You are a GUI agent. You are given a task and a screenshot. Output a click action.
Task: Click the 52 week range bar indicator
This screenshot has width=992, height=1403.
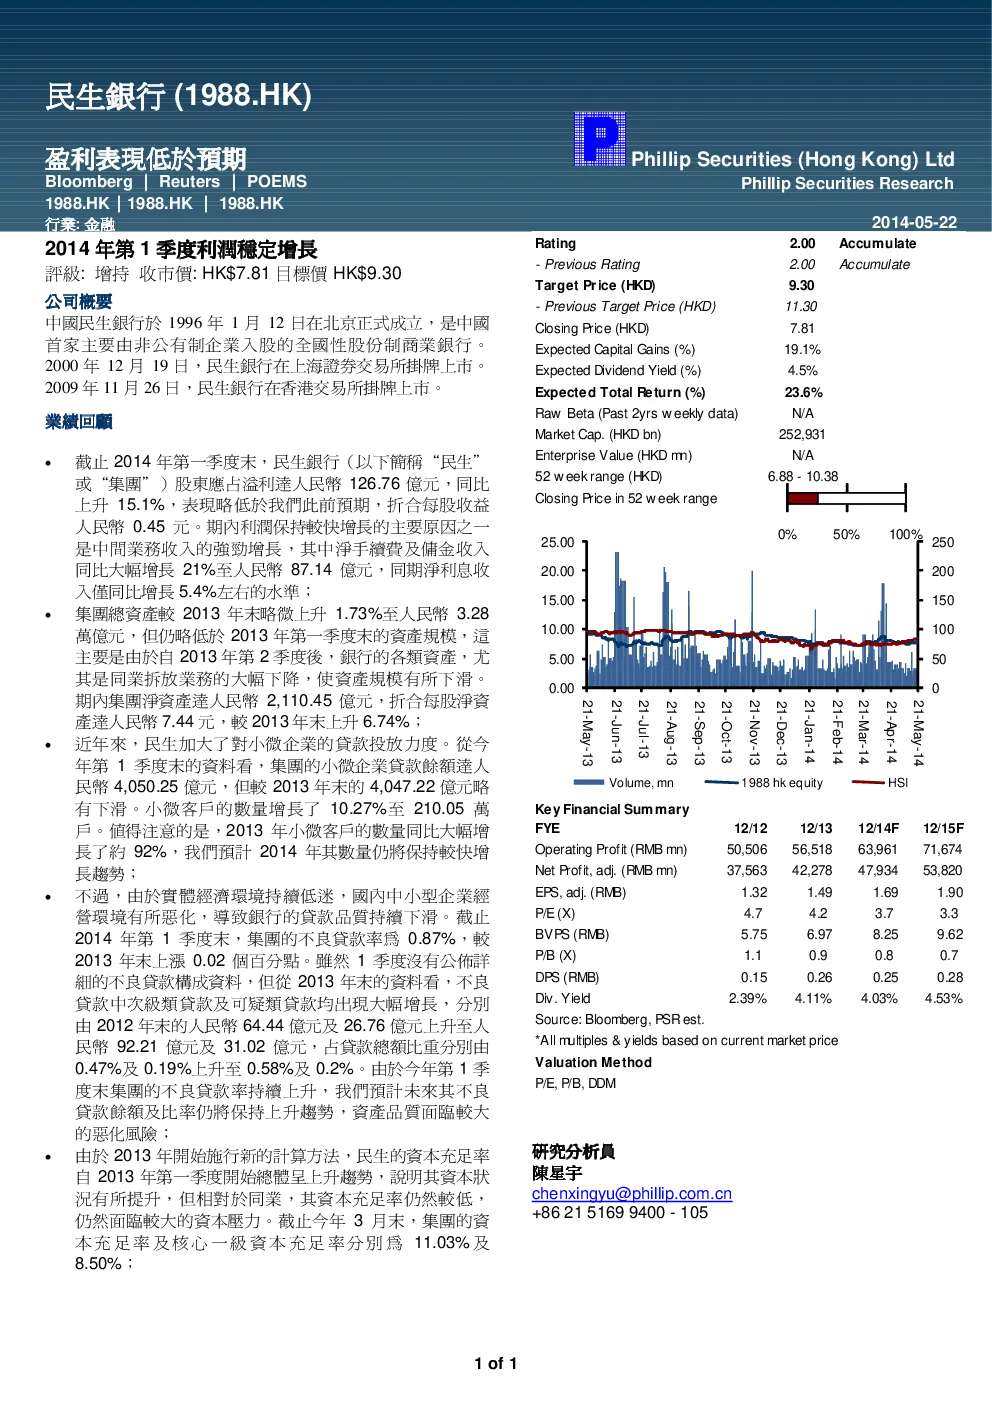coord(846,497)
